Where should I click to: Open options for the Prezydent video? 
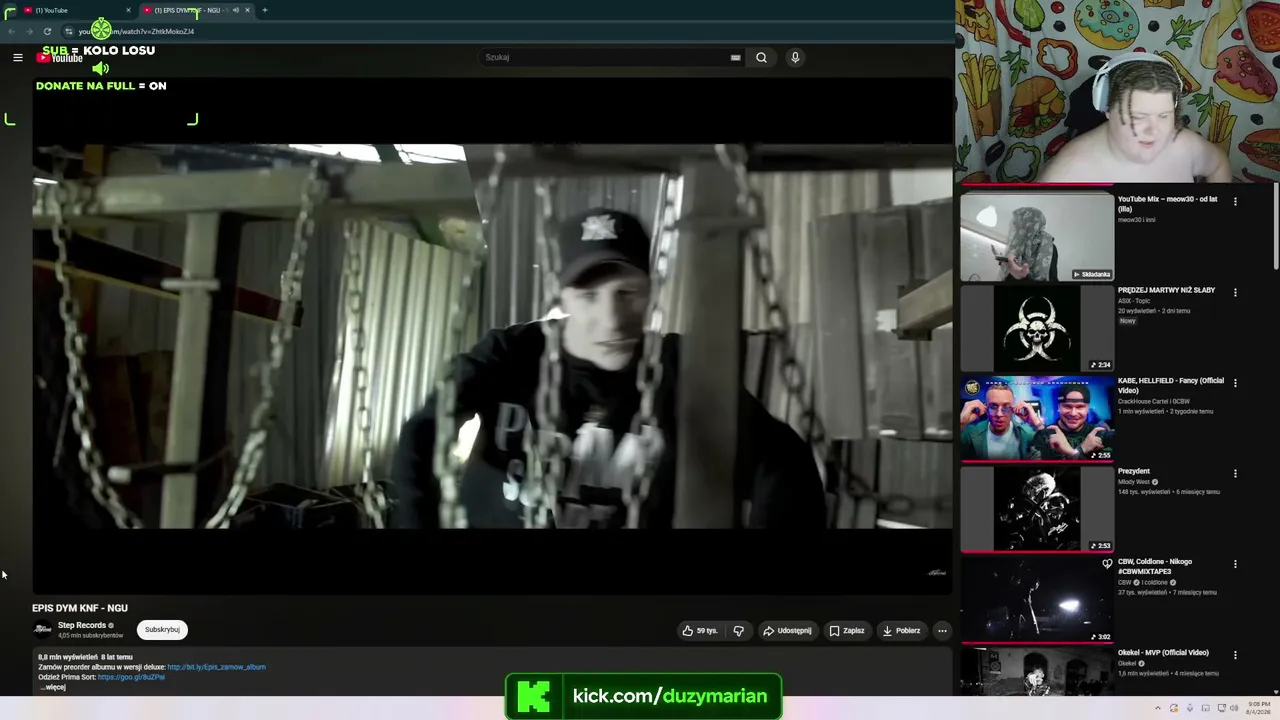click(x=1235, y=473)
